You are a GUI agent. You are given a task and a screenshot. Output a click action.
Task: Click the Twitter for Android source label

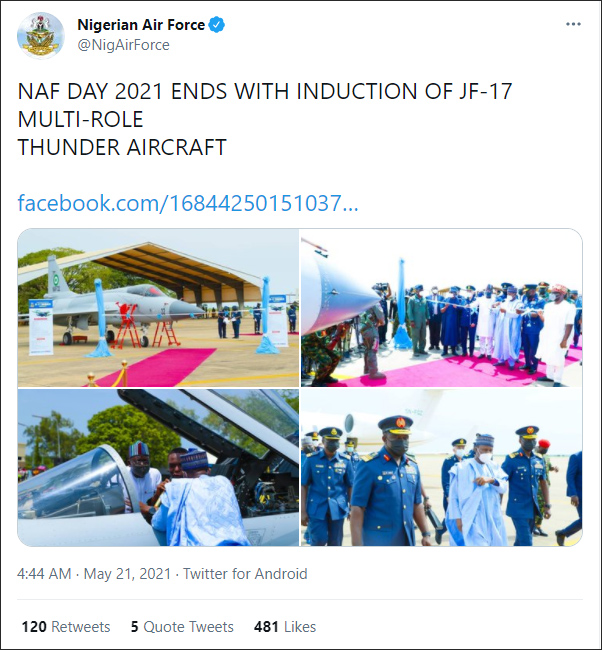tap(243, 574)
